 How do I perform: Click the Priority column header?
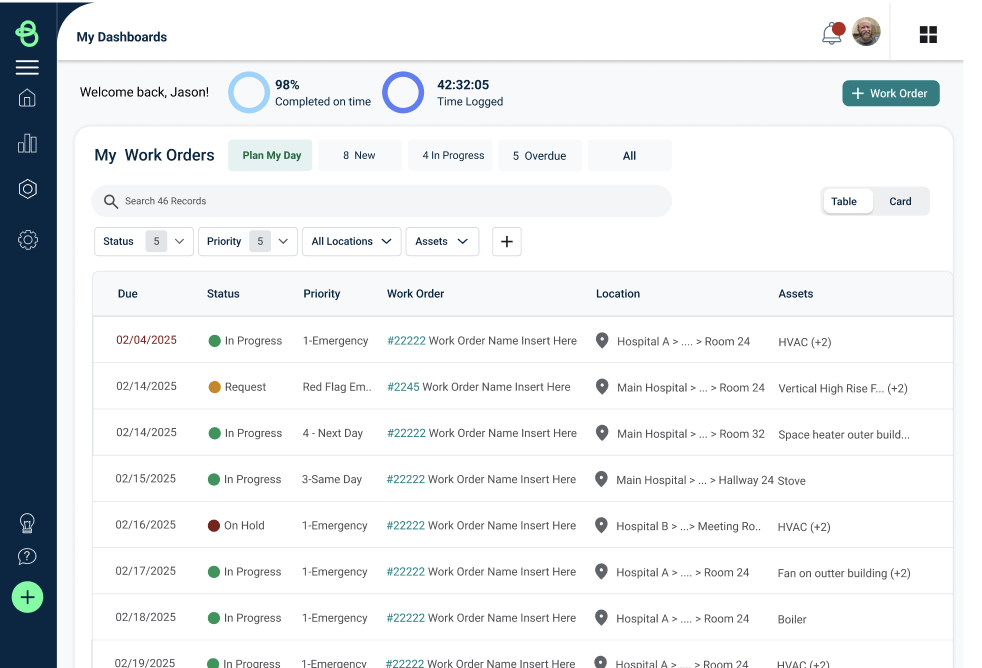[322, 294]
